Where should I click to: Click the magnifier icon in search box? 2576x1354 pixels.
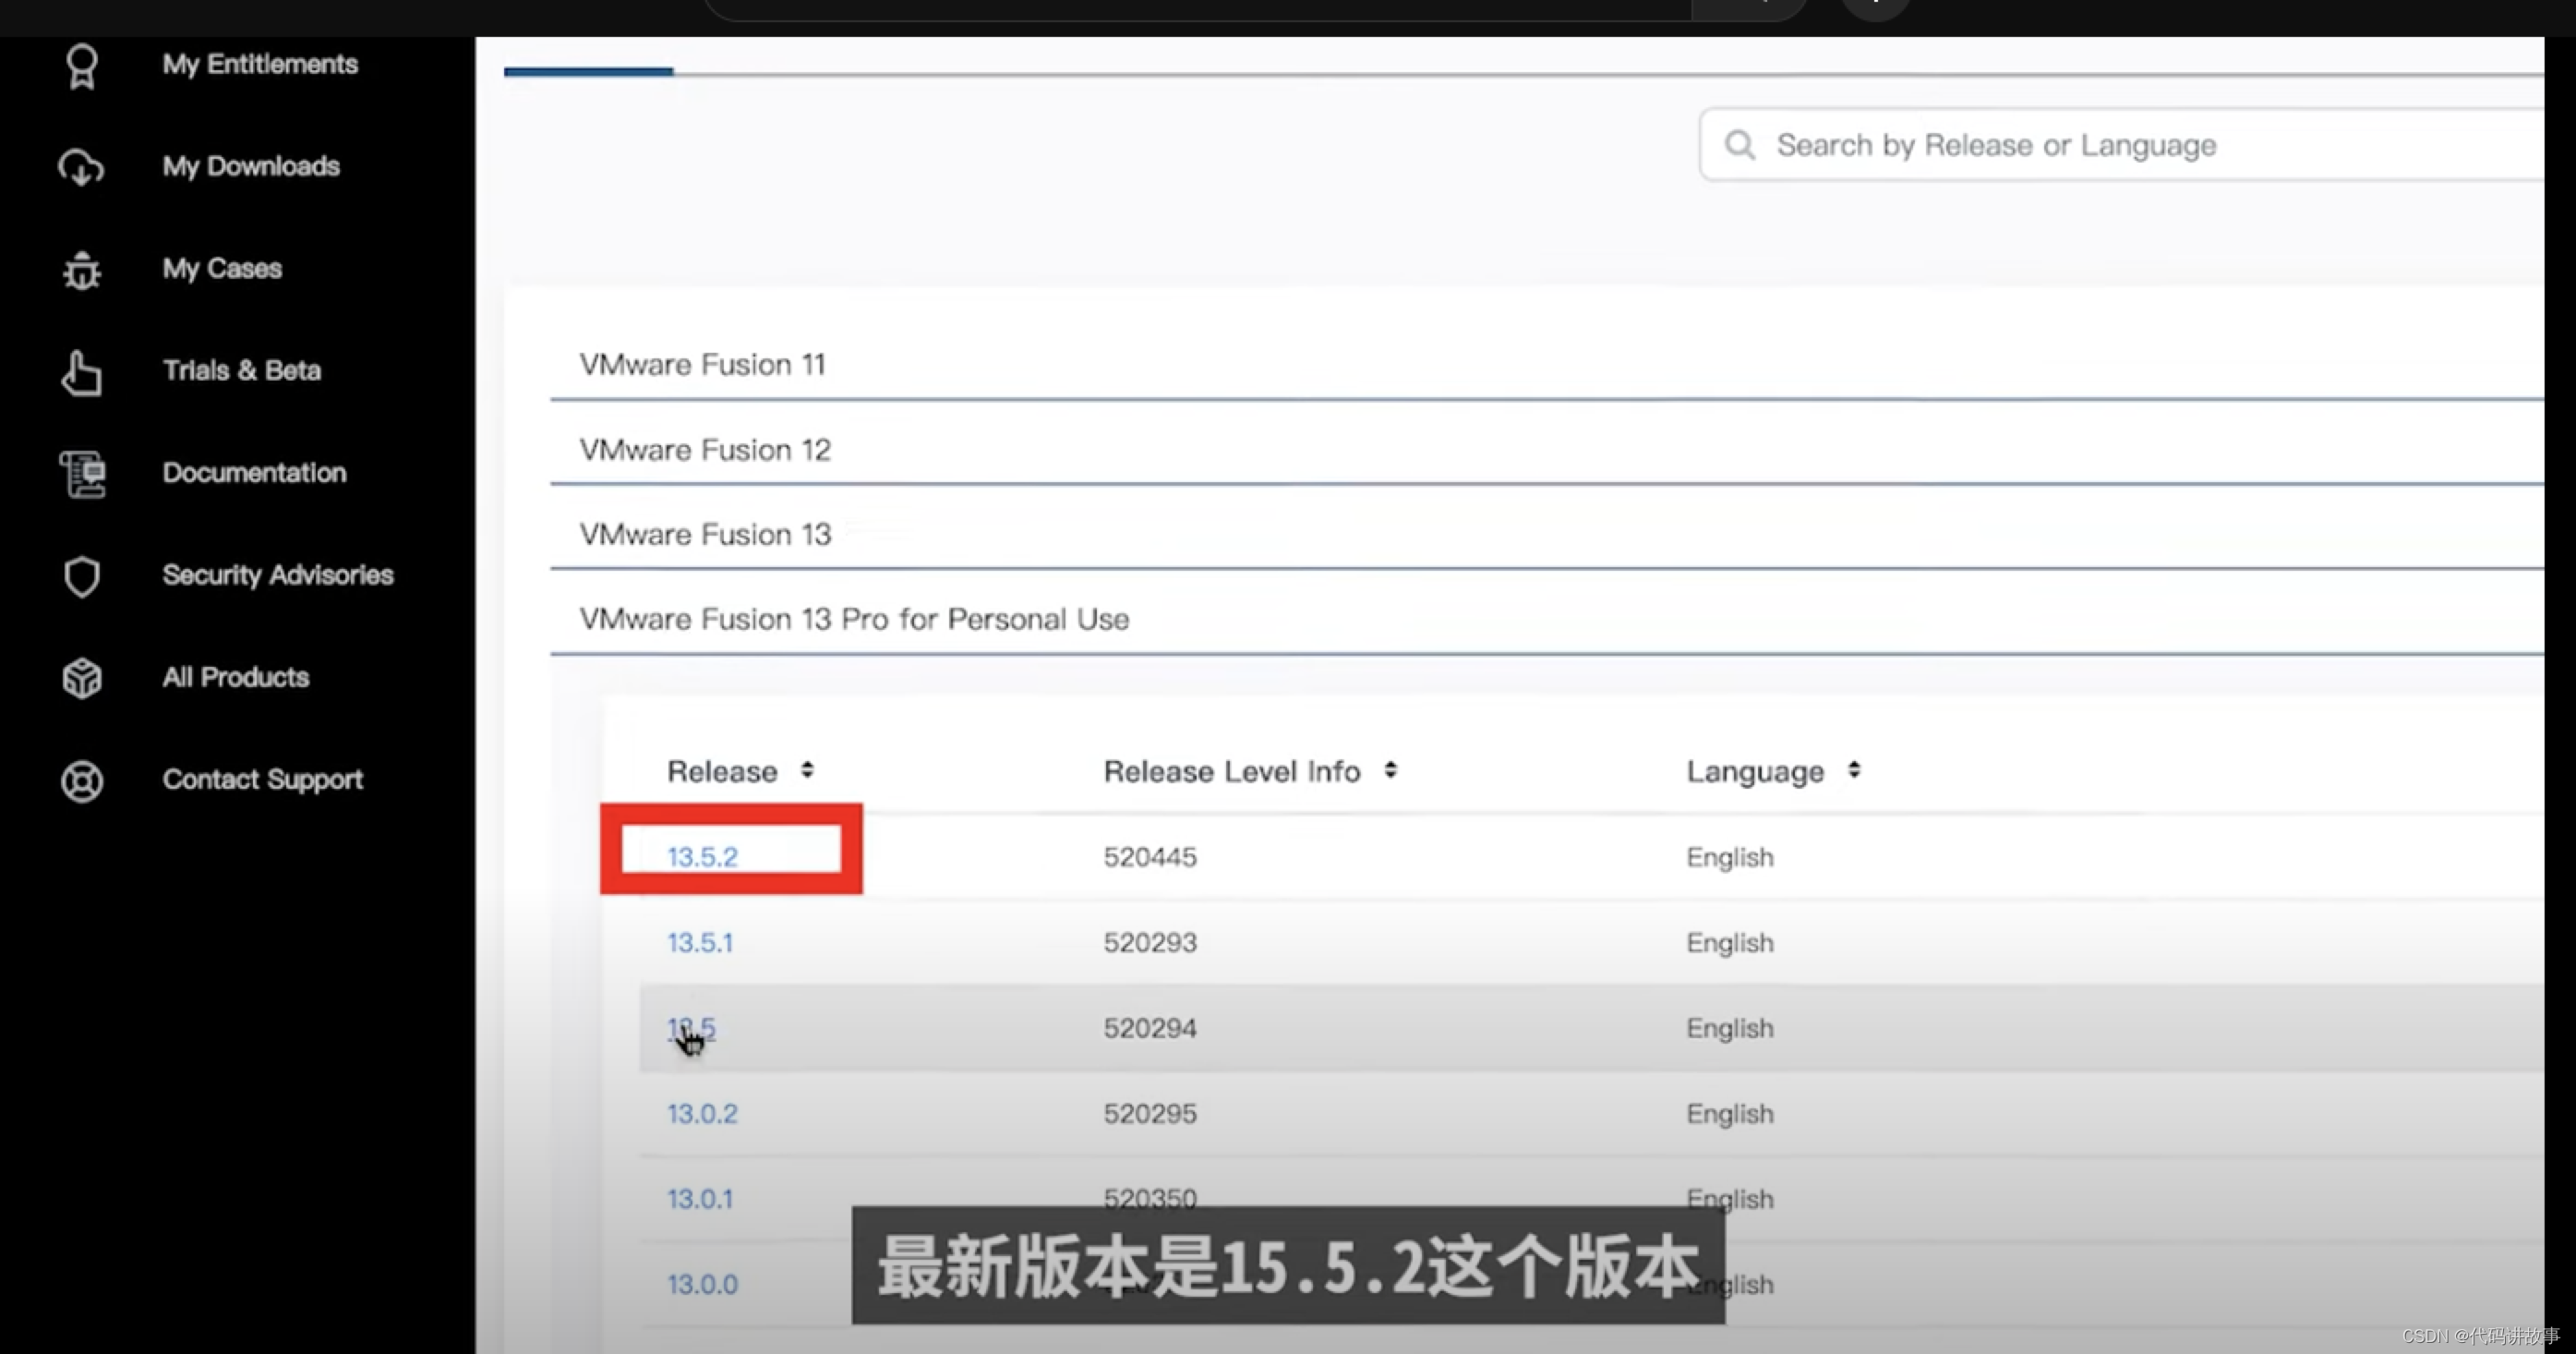point(1740,145)
